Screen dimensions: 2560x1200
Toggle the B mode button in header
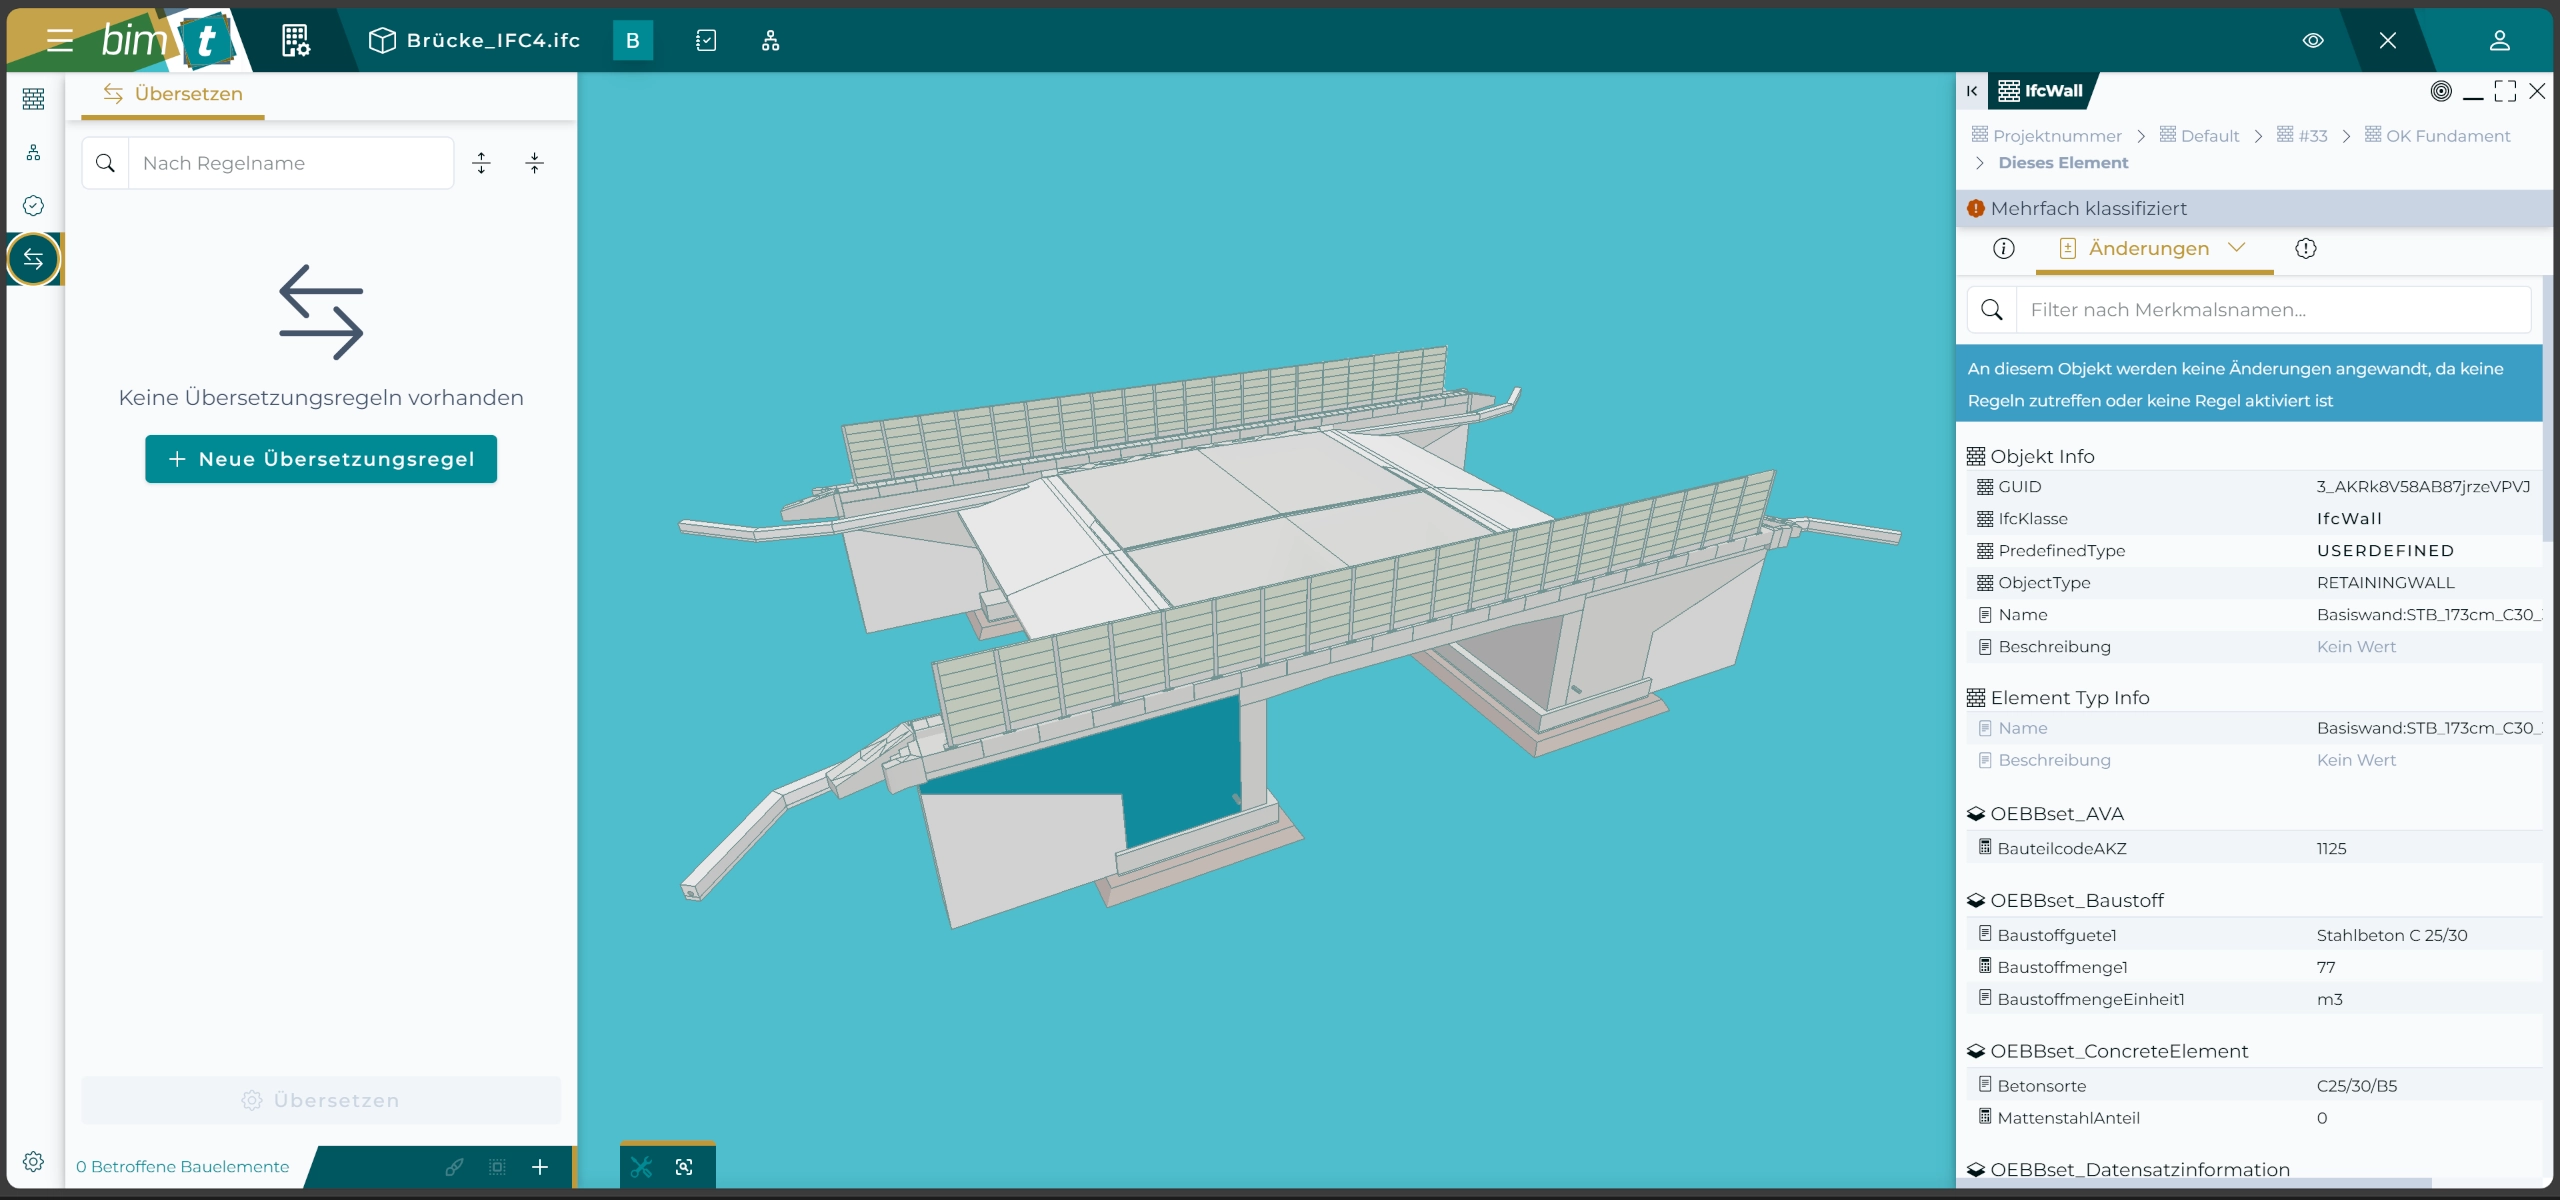click(632, 40)
